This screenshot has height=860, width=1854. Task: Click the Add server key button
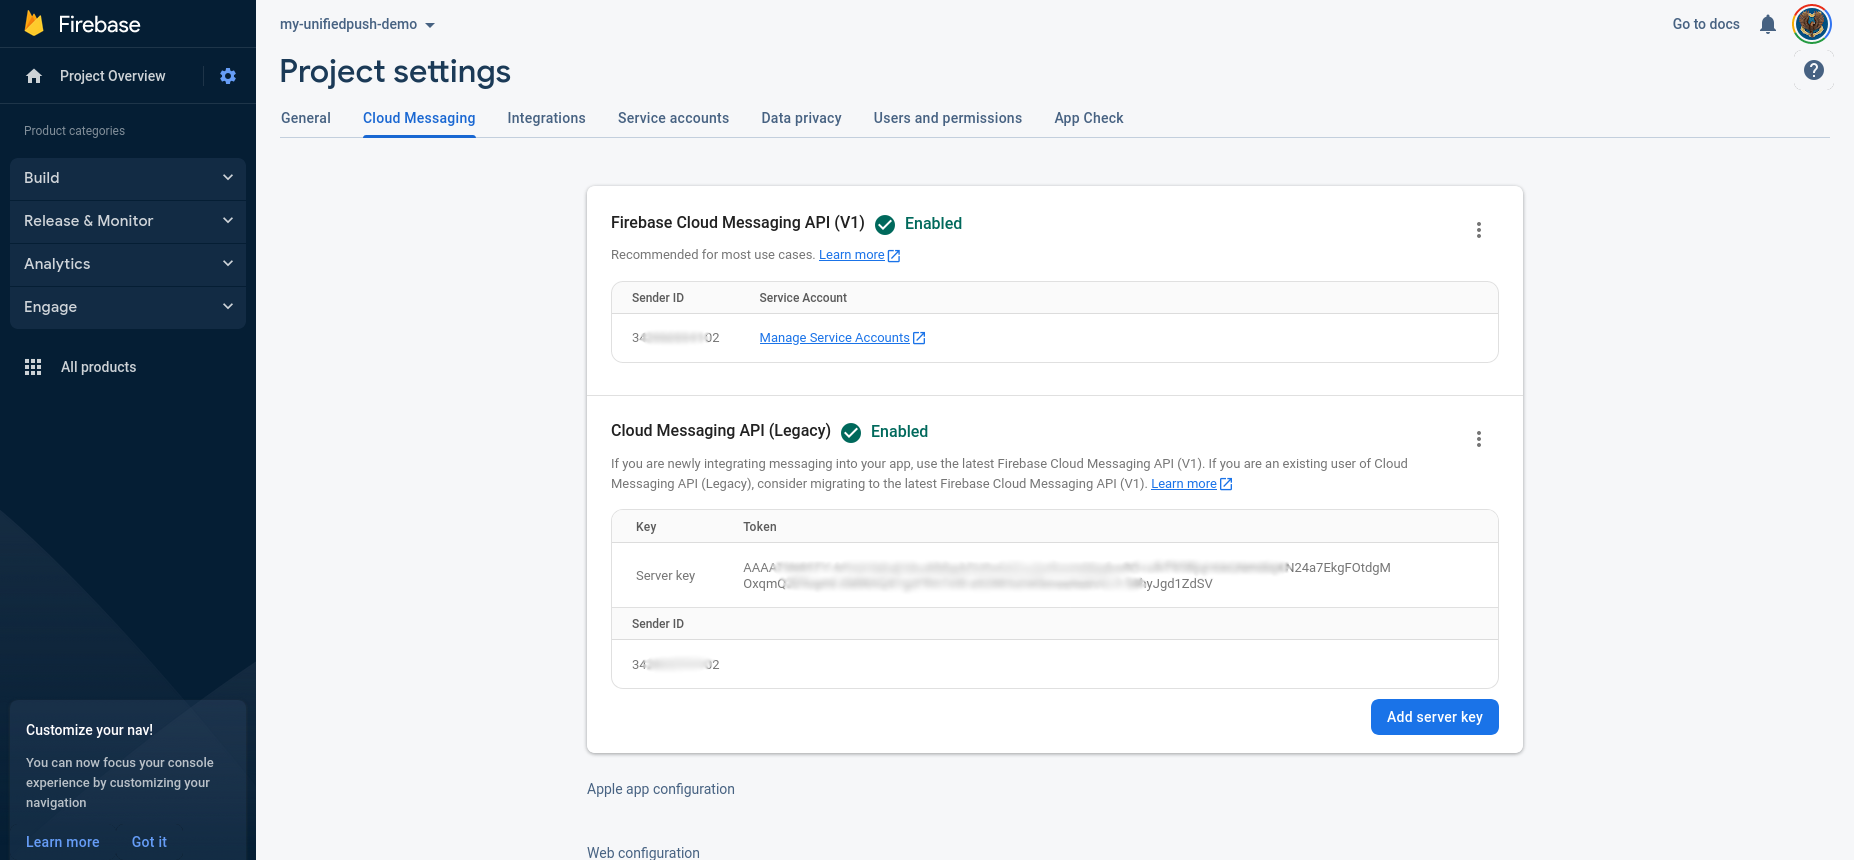[x=1434, y=717]
